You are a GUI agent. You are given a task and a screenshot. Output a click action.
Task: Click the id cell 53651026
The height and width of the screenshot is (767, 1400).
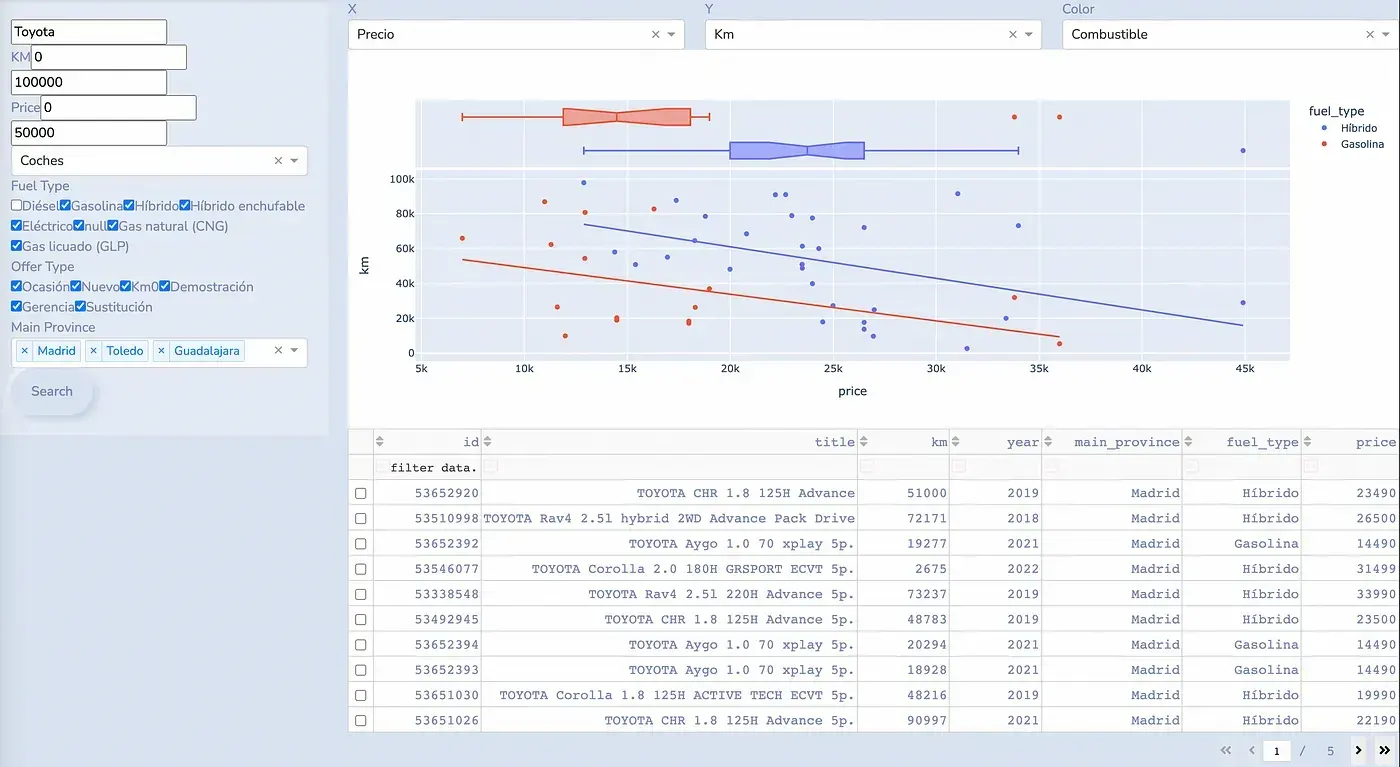427,720
